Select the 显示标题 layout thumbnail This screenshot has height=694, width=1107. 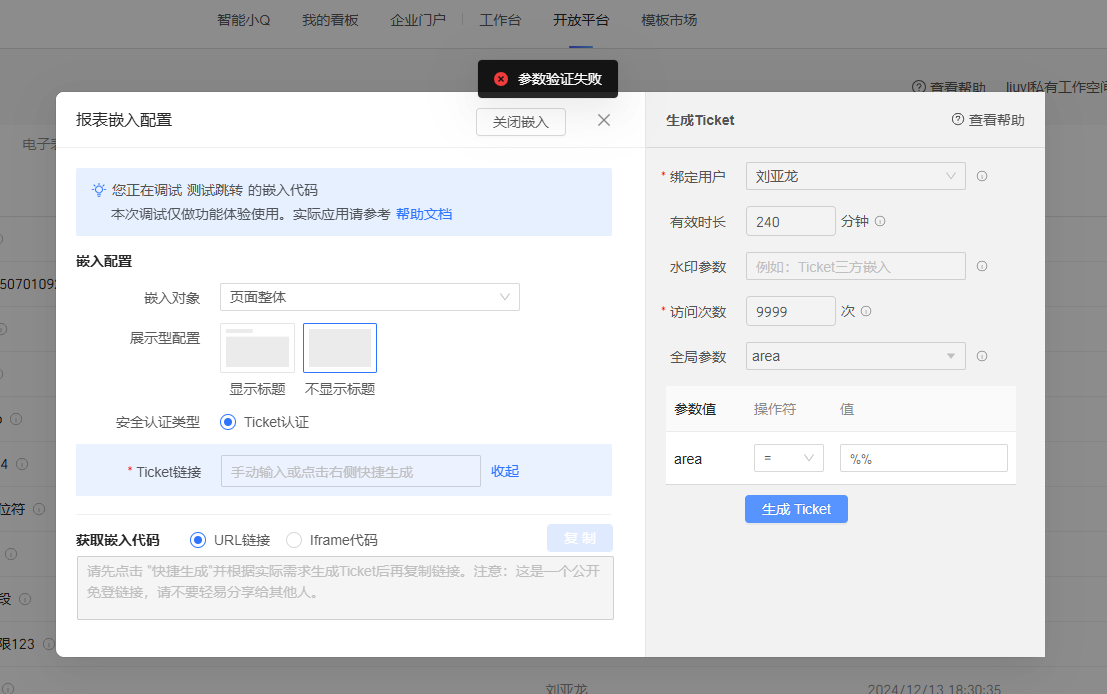click(x=258, y=348)
